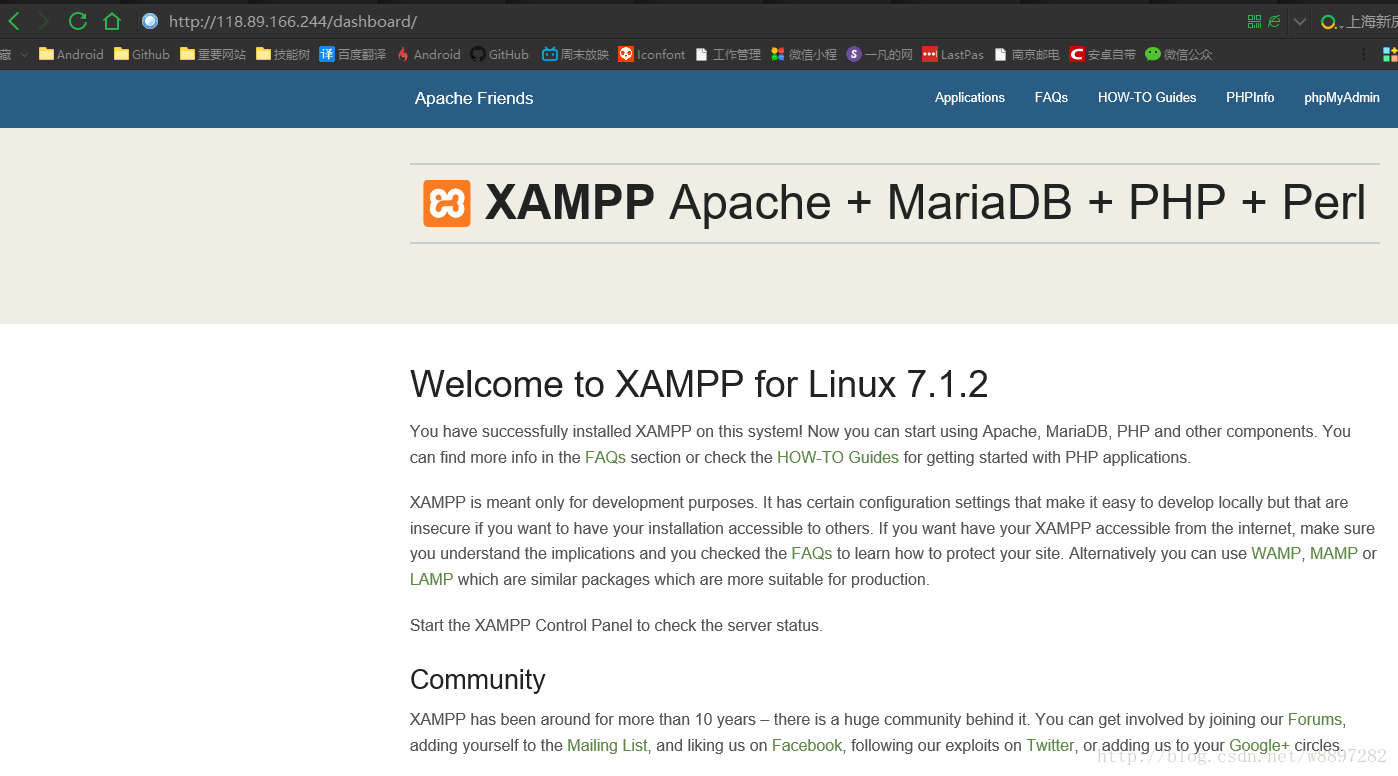Image resolution: width=1398 pixels, height=776 pixels.
Task: Open the 百度翻译 bookmark
Action: click(x=353, y=54)
